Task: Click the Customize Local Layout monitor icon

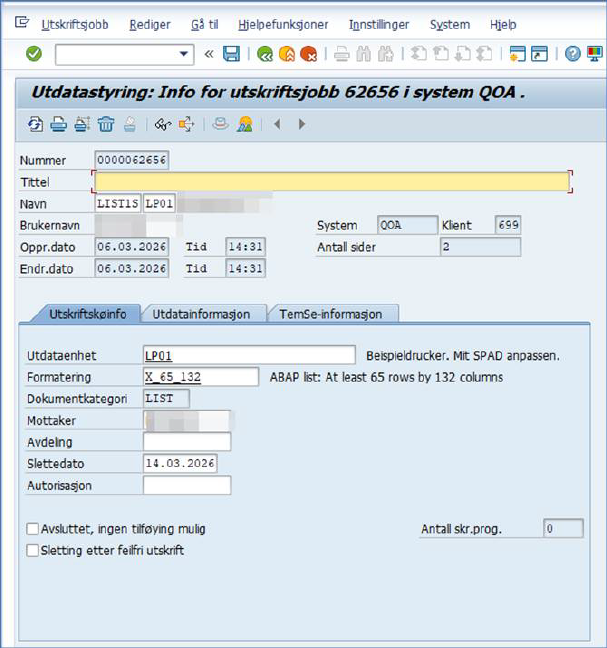Action: [595, 54]
